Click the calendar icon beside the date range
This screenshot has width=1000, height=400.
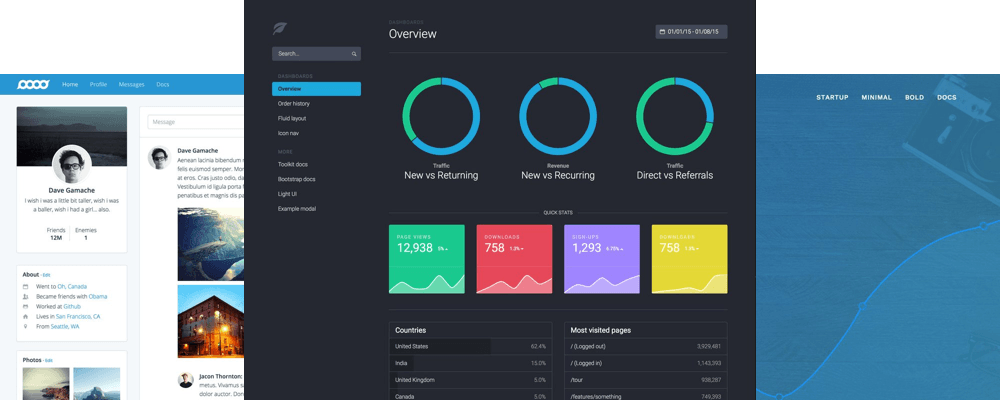(662, 32)
